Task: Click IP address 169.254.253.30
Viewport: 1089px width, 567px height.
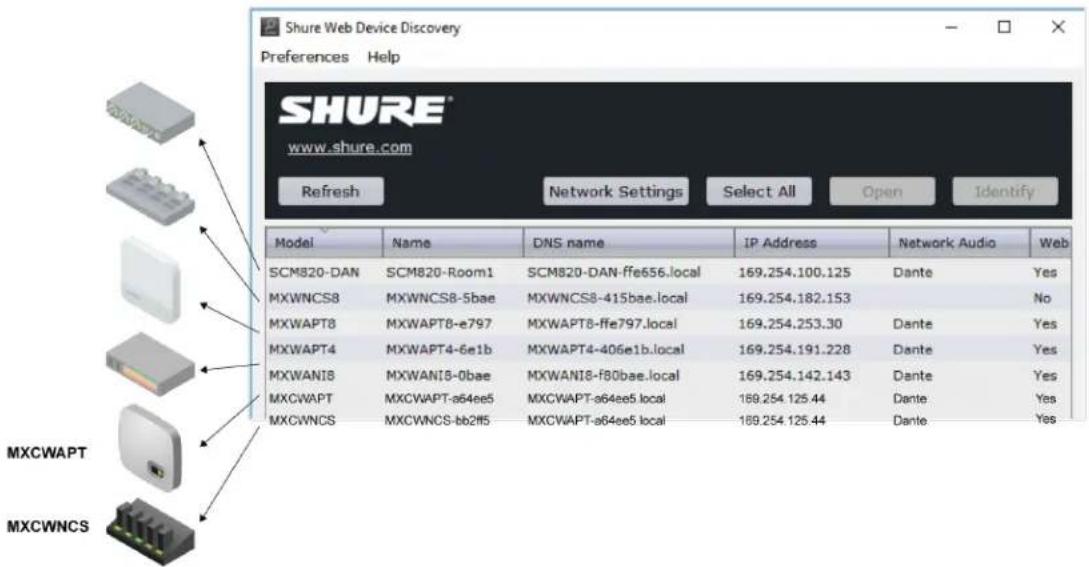Action: pos(790,324)
